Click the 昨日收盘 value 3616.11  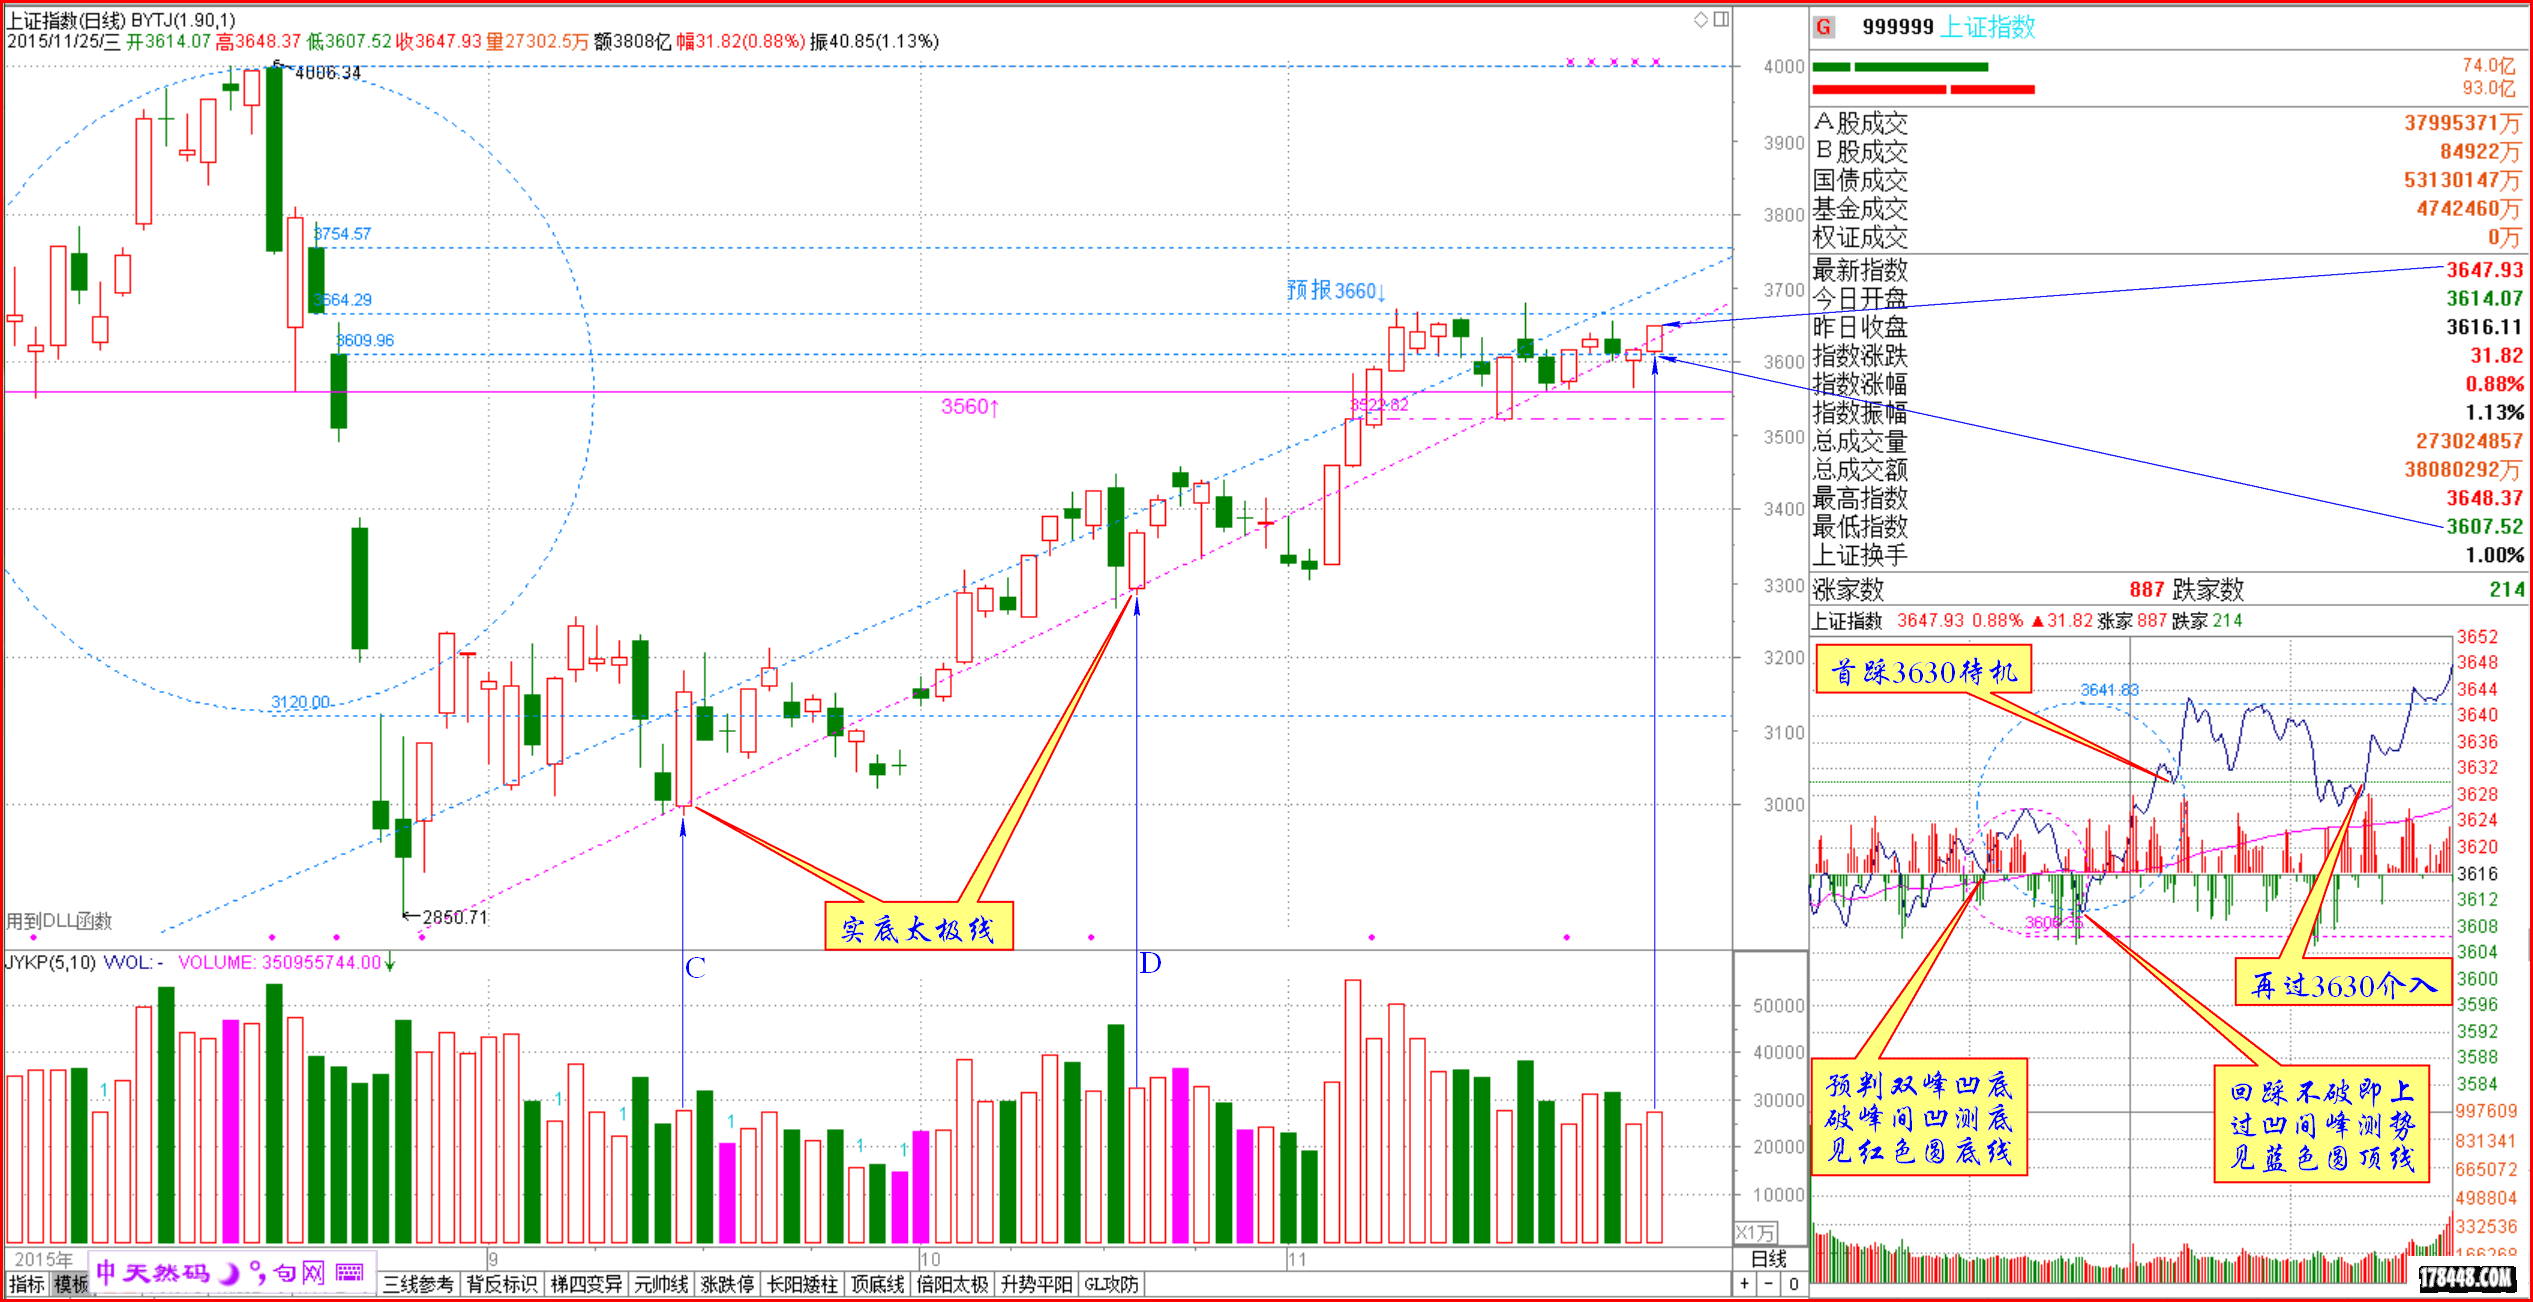tap(2485, 327)
